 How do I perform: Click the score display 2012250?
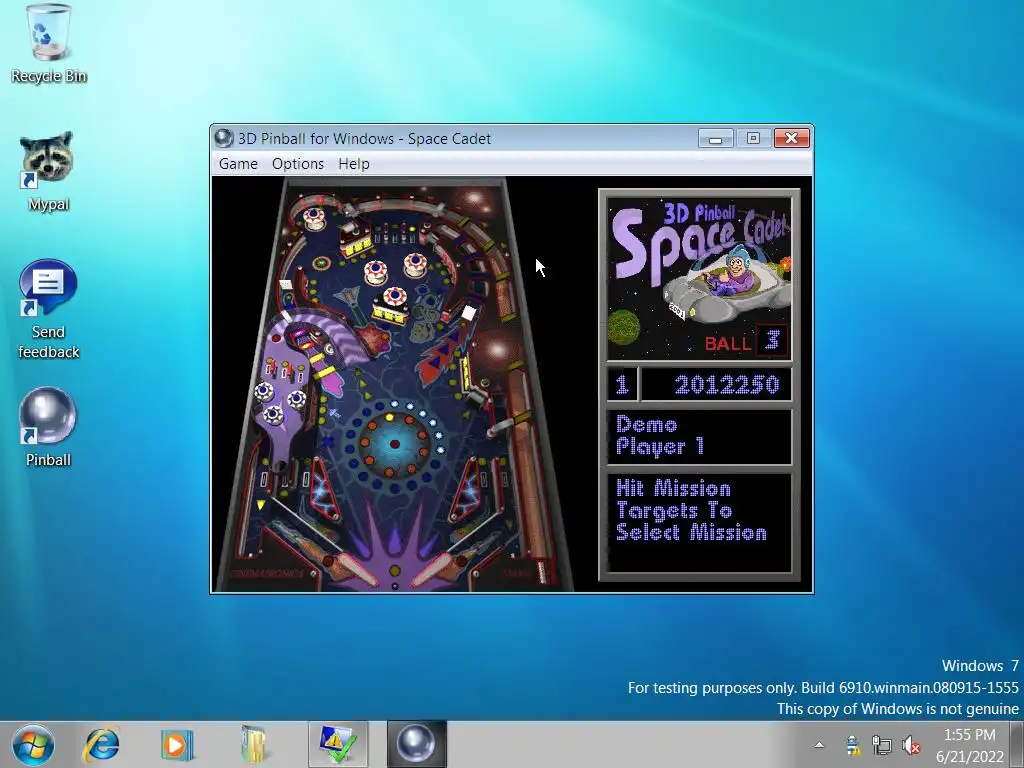click(x=717, y=384)
